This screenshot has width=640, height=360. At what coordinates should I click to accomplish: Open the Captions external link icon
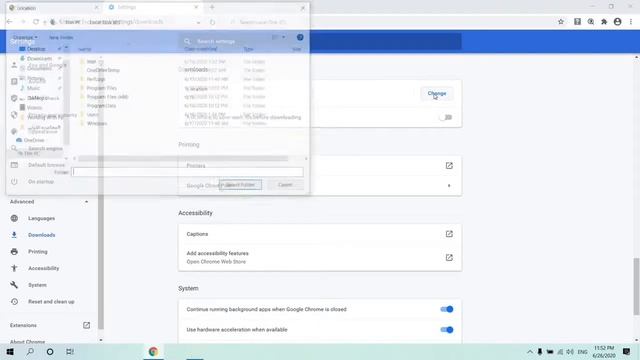tap(449, 234)
